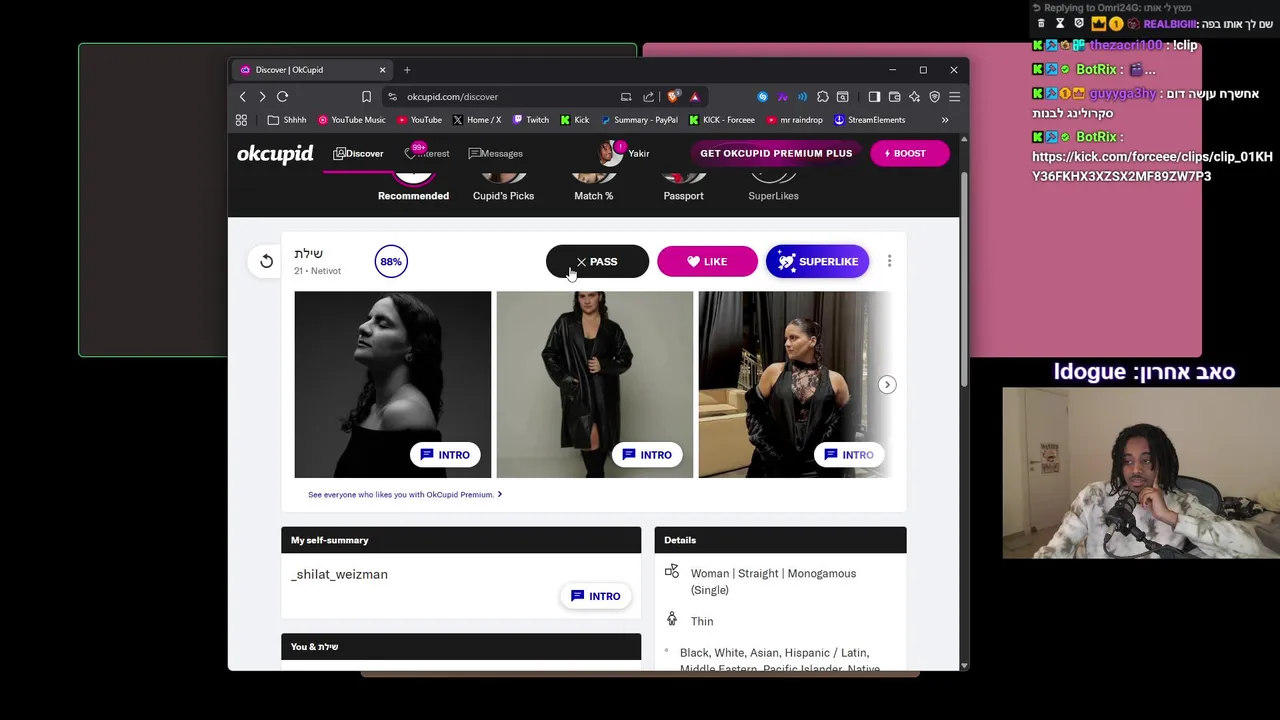Click the share icon in the address bar
1280x720 pixels.
648,97
